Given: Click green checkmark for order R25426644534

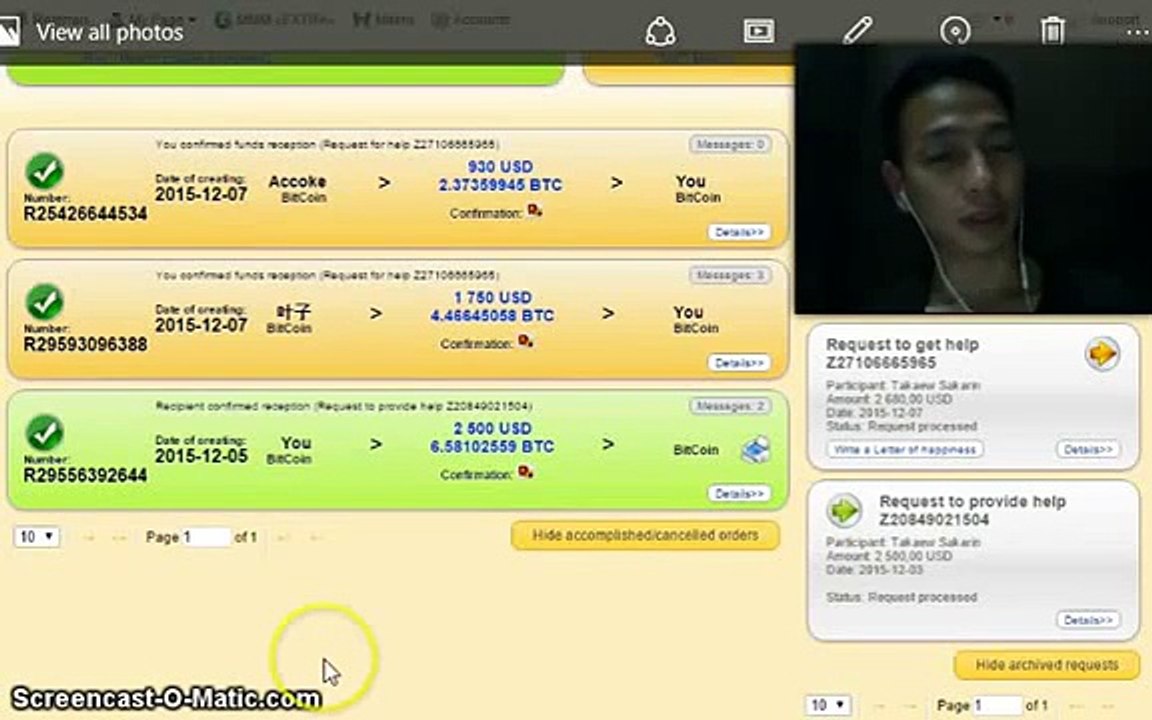Looking at the screenshot, I should click(45, 171).
